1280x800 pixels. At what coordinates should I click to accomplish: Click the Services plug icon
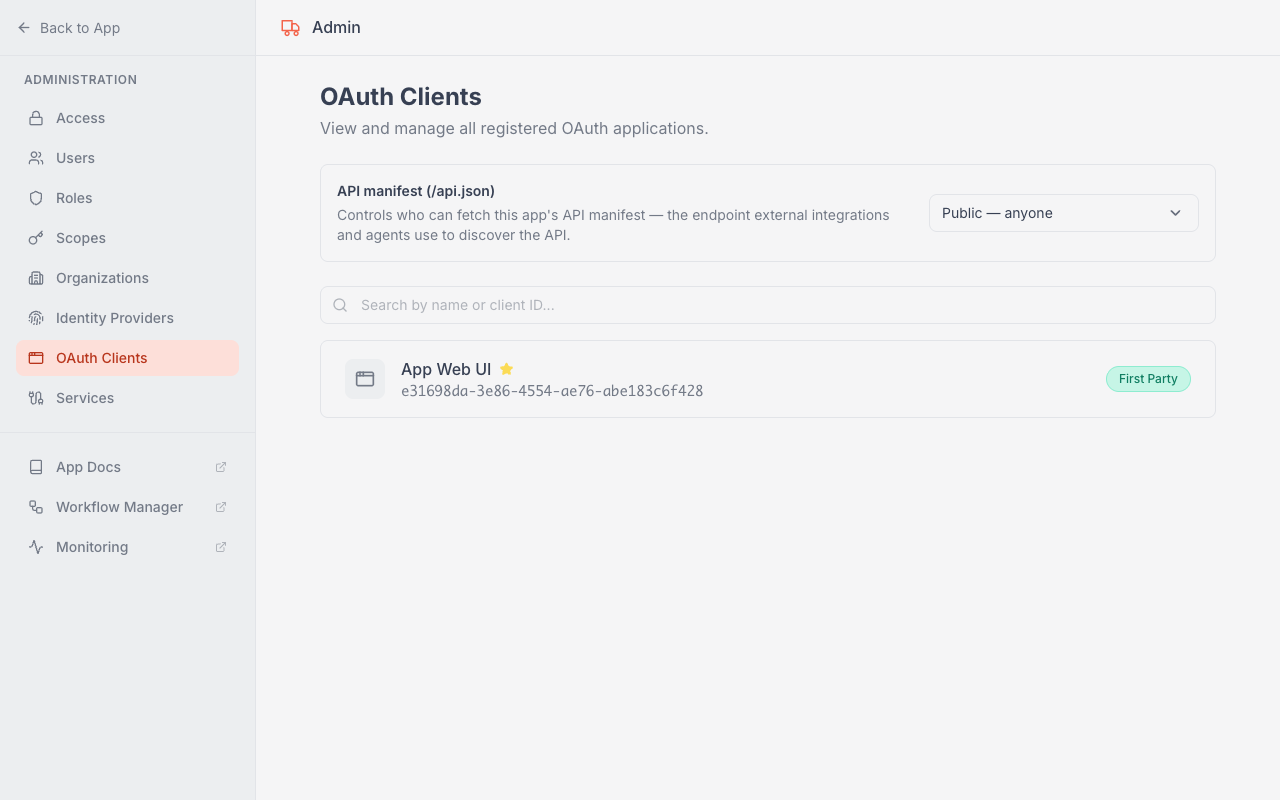pos(36,398)
